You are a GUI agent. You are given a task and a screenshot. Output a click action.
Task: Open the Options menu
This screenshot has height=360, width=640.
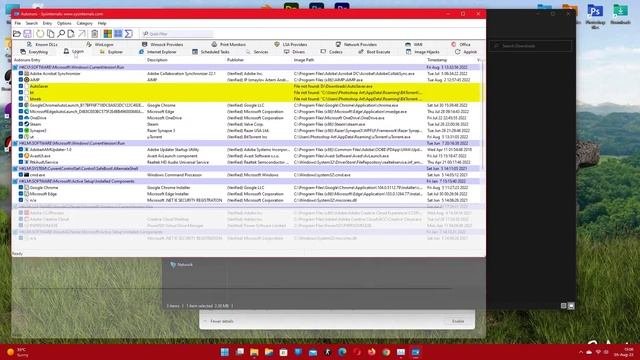coord(64,23)
